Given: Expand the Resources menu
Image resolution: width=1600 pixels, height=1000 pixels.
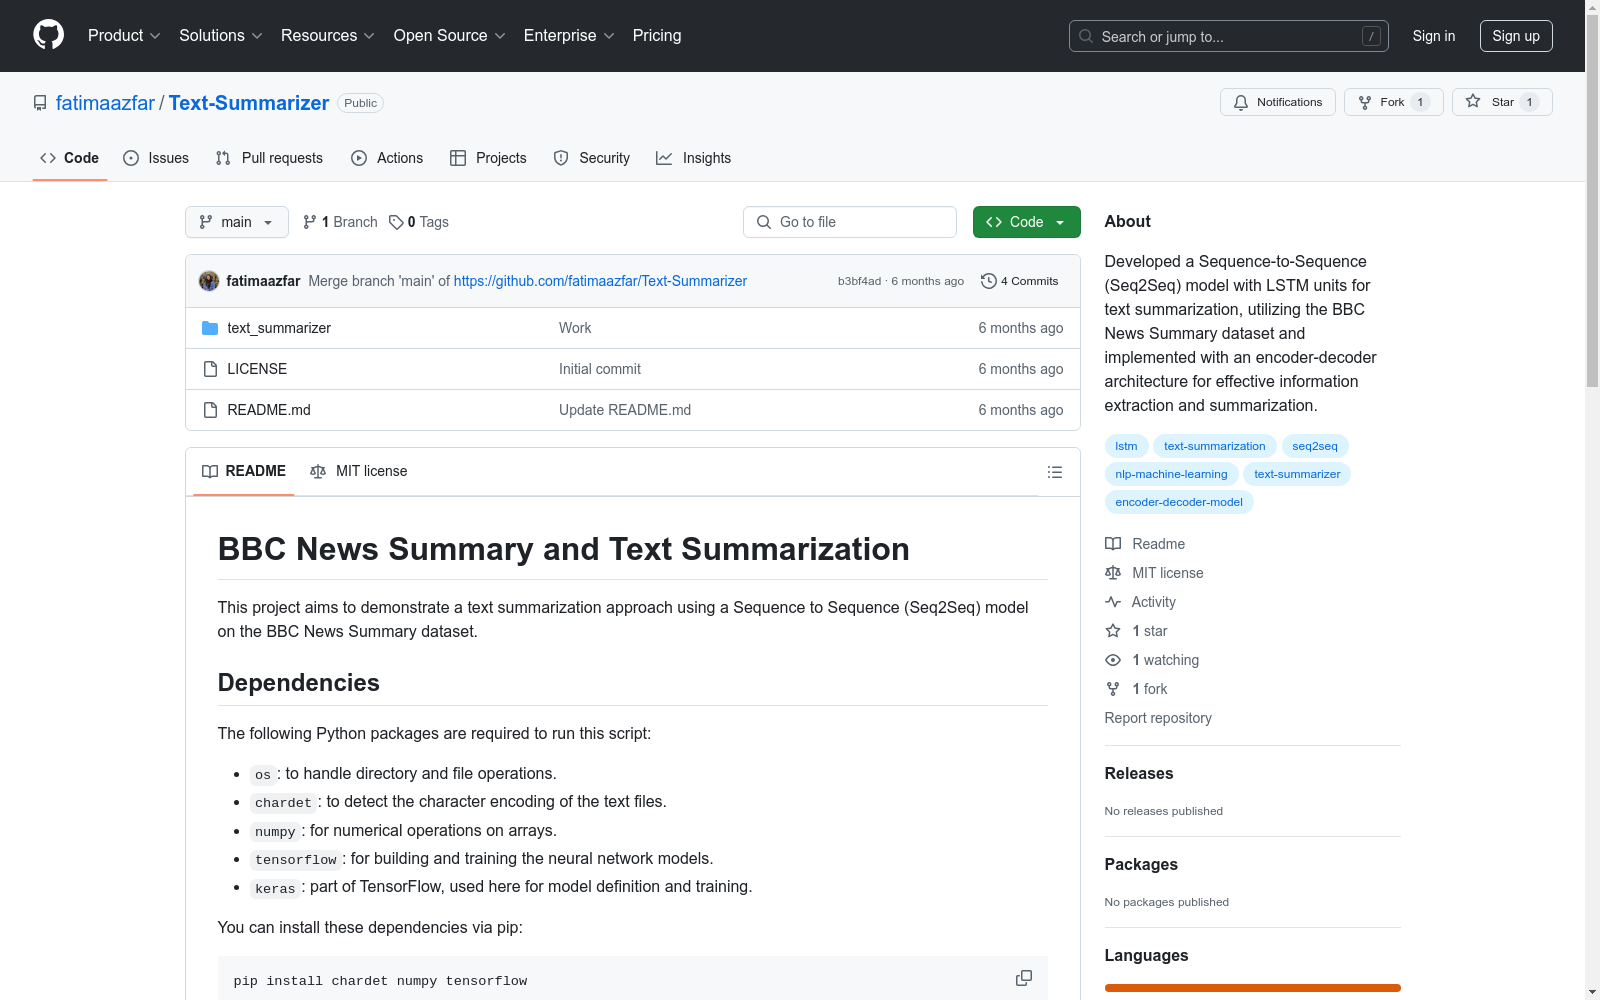Looking at the screenshot, I should coord(328,36).
